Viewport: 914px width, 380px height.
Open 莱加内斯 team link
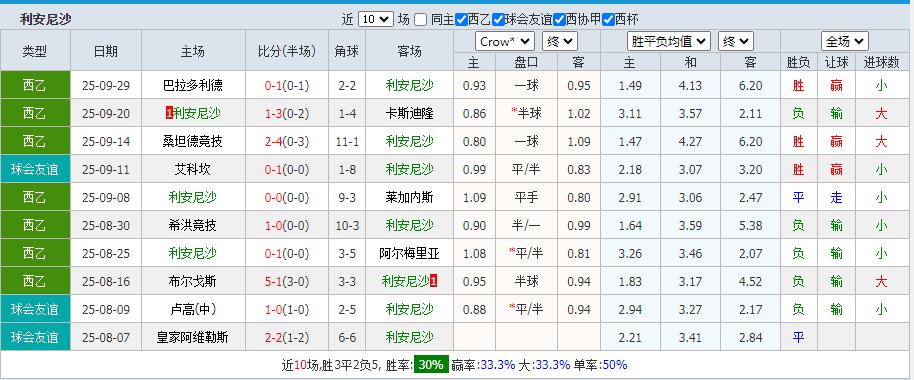click(x=409, y=198)
